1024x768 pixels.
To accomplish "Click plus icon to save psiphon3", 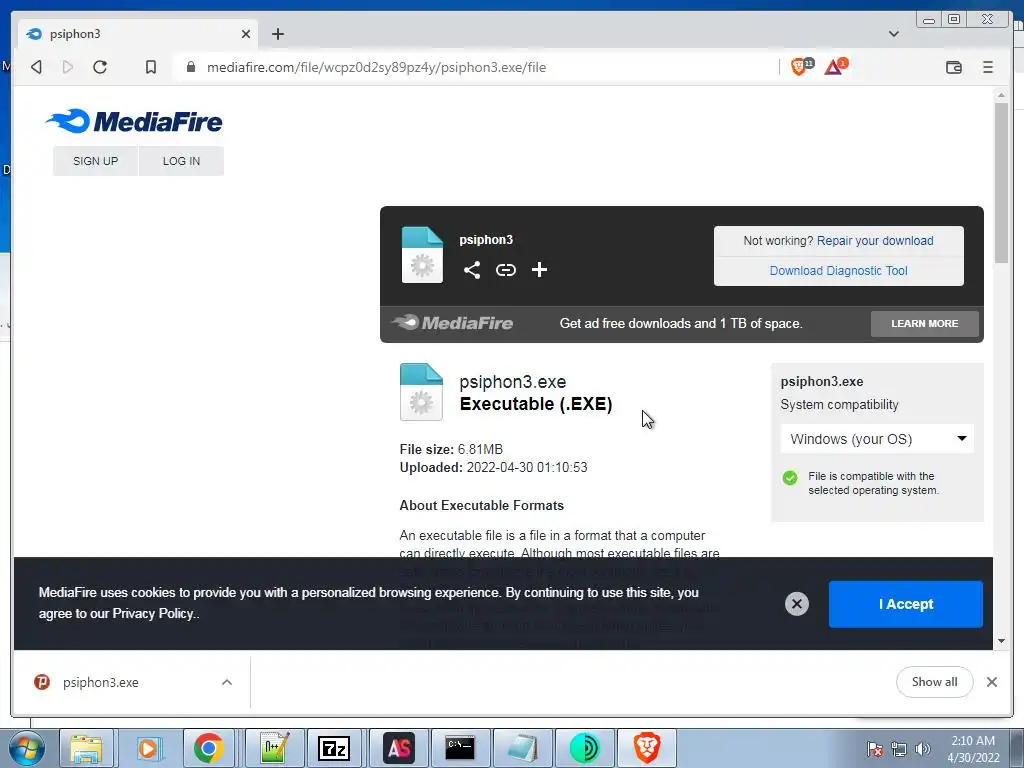I will coord(539,270).
